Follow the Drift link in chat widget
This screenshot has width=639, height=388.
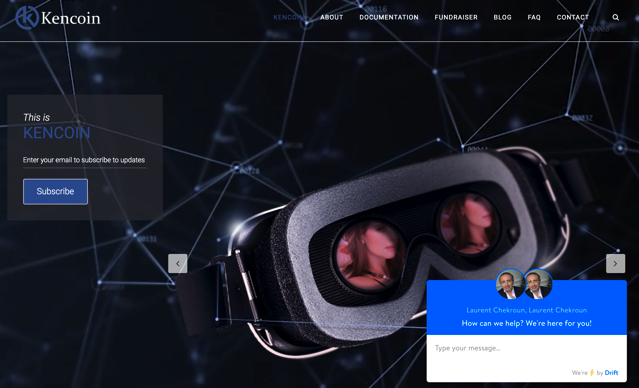click(x=611, y=373)
